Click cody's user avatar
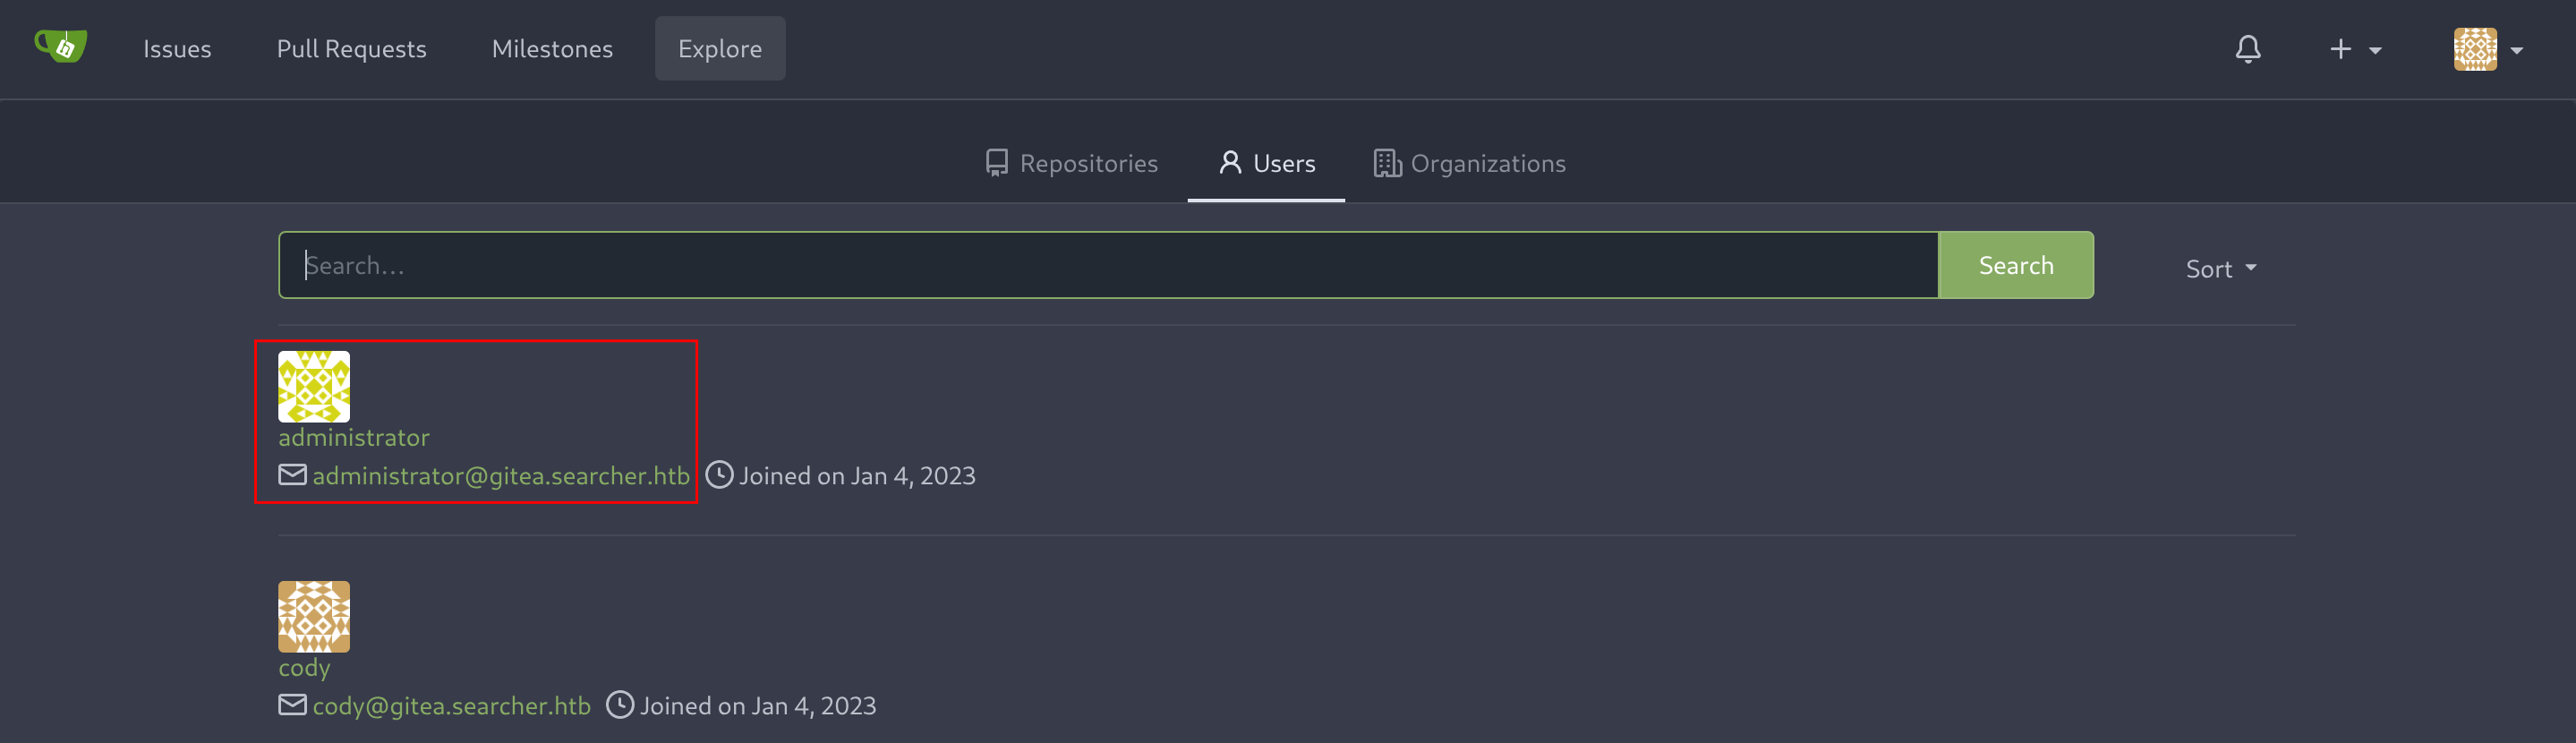Viewport: 2576px width, 743px height. (x=314, y=616)
